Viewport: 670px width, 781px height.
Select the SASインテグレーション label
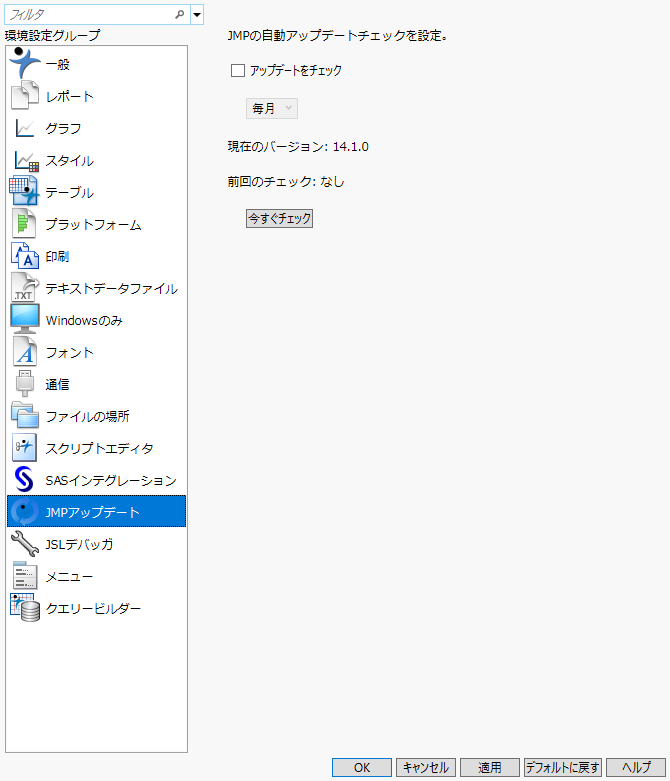click(111, 480)
